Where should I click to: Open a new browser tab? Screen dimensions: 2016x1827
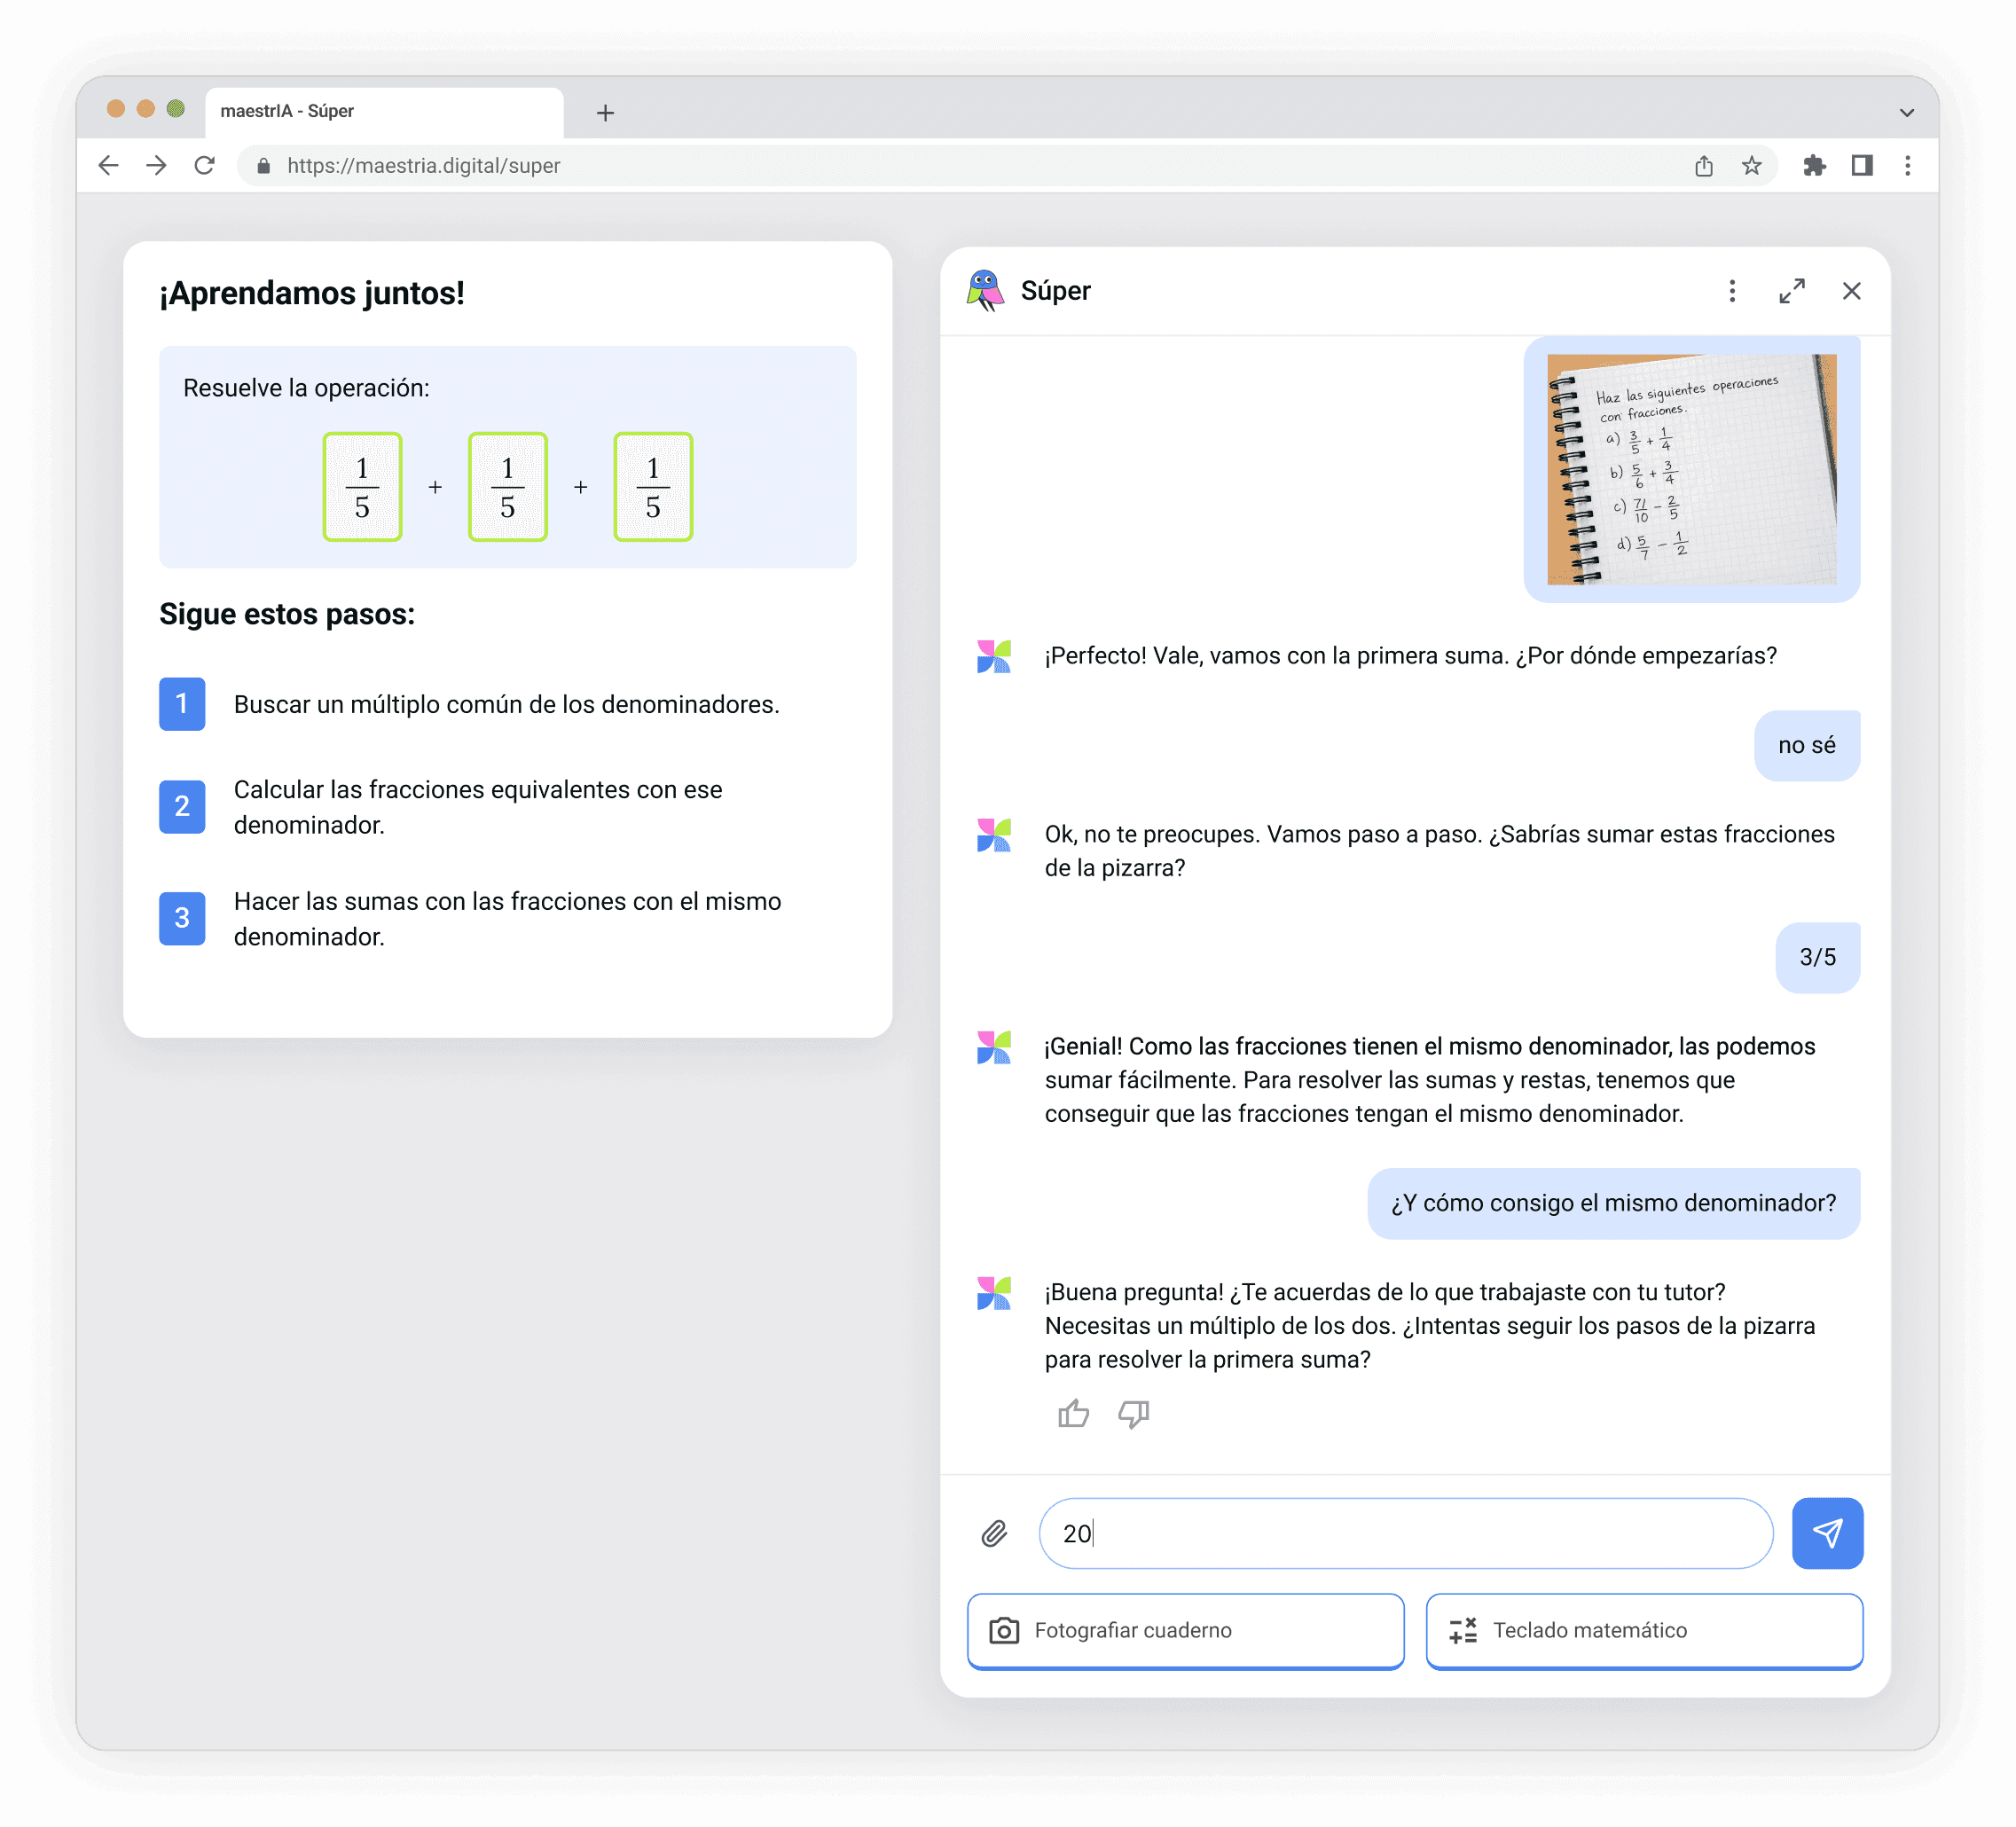[605, 113]
